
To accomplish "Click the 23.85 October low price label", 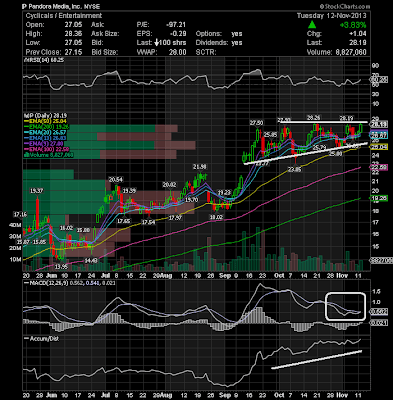I will tap(294, 169).
